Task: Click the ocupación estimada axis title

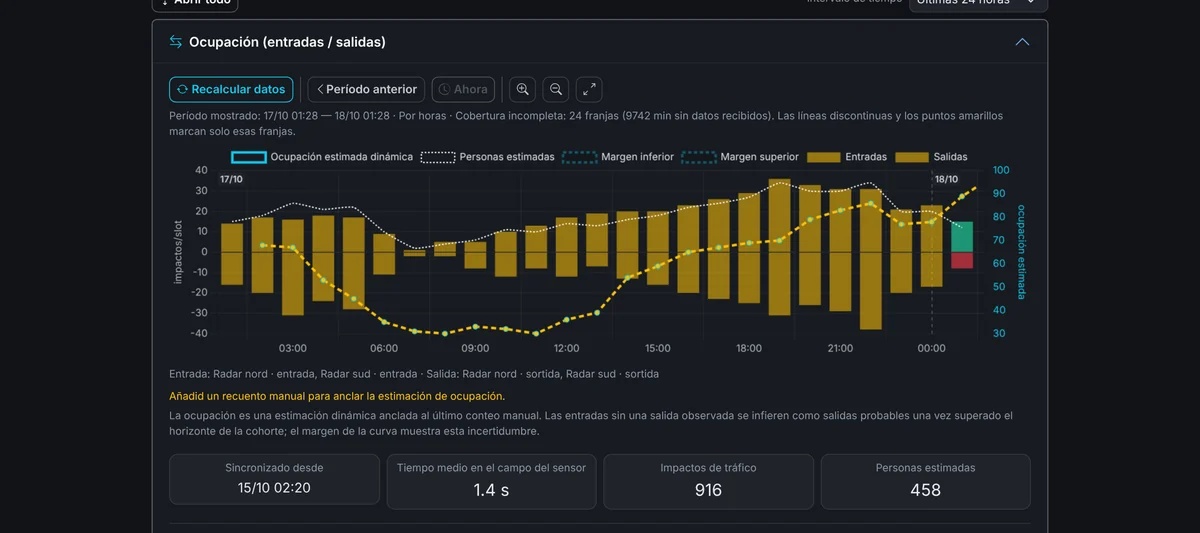Action: tap(1022, 252)
